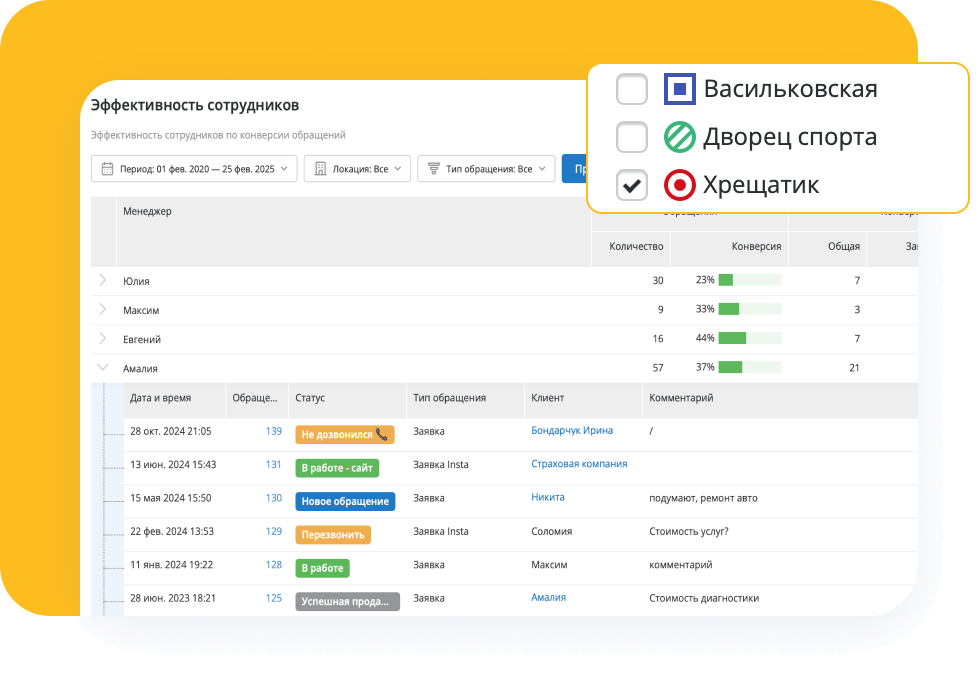Screen dimensions: 978x688
Task: Click the Статус column header
Action: tap(310, 399)
